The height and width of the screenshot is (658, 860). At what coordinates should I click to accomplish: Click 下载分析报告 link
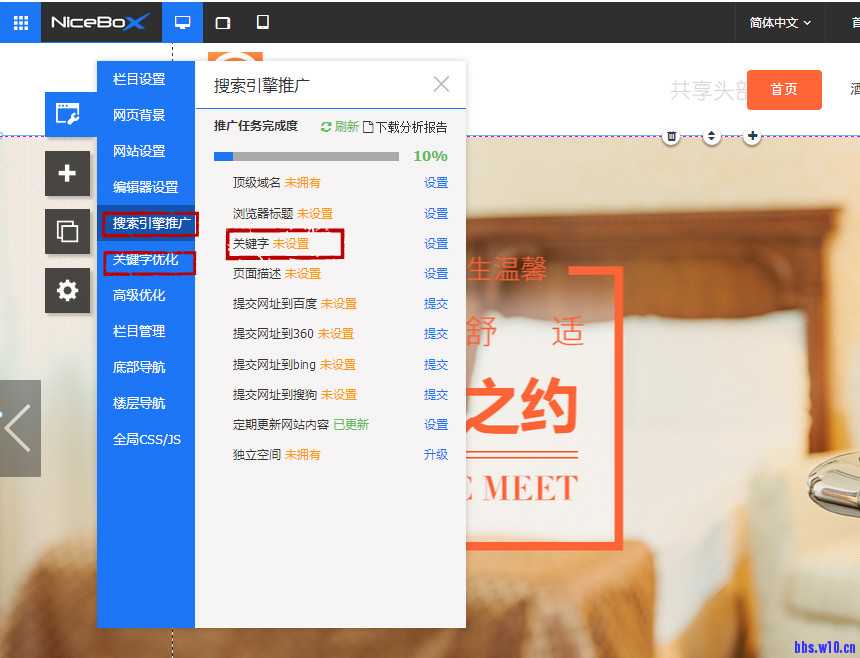click(x=405, y=127)
